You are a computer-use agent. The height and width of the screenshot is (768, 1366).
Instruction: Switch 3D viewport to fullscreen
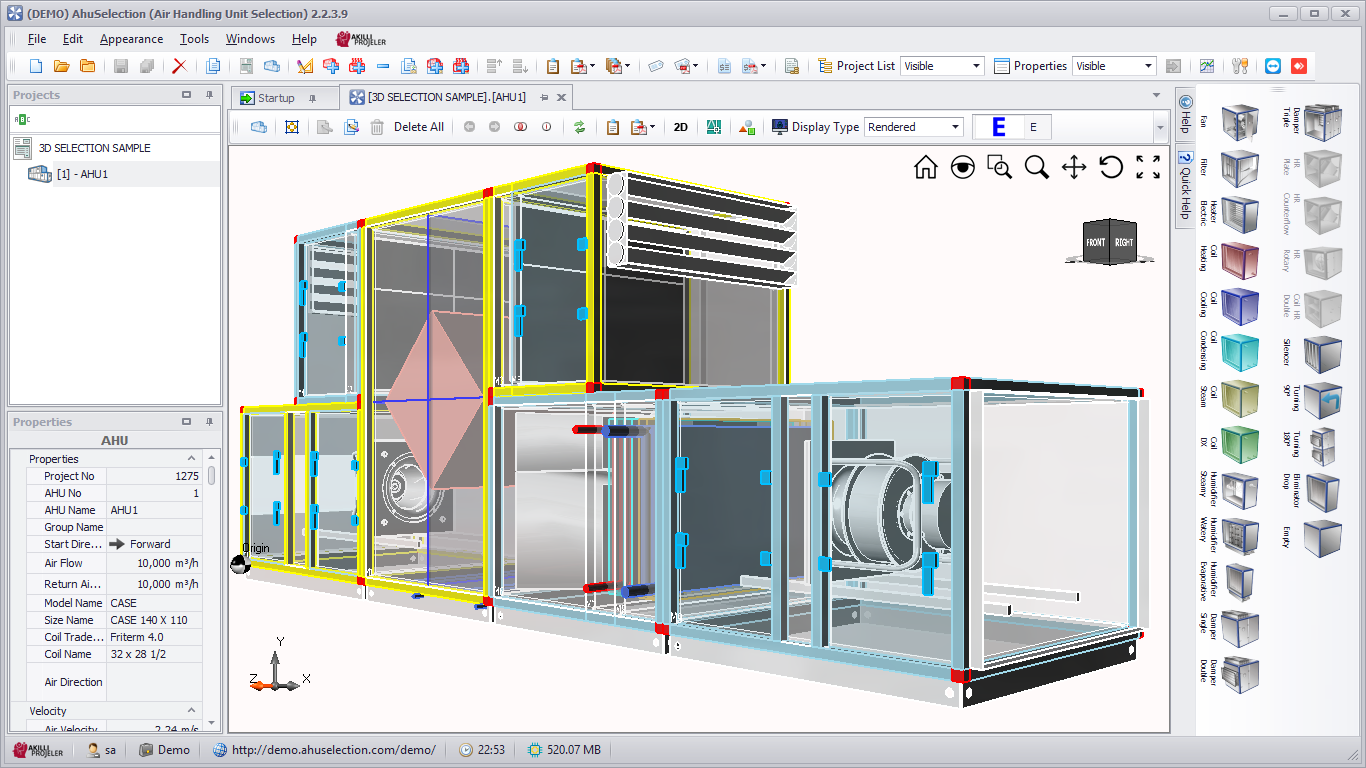[1148, 167]
